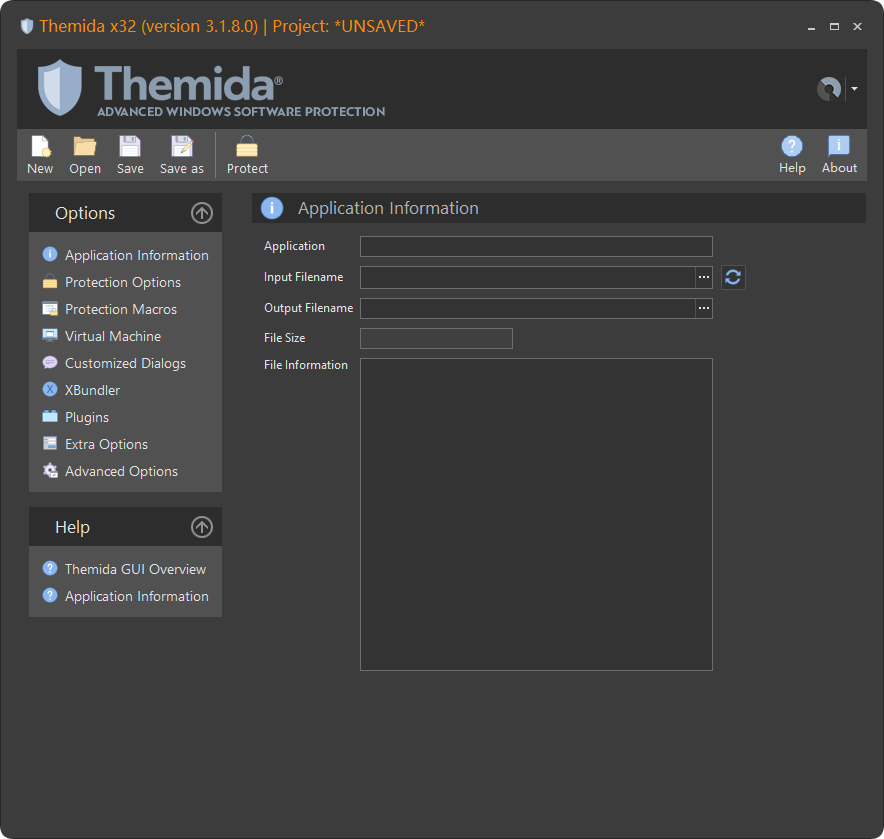
Task: Click the Application name input field
Action: point(536,247)
